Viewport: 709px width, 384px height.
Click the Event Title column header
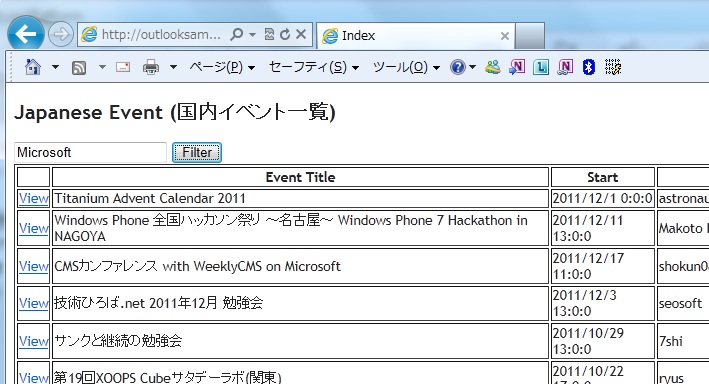click(300, 177)
